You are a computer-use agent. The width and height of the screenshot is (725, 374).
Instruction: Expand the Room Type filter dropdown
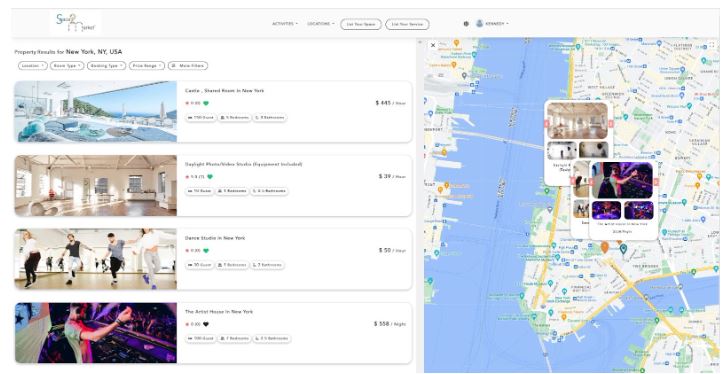coord(67,66)
